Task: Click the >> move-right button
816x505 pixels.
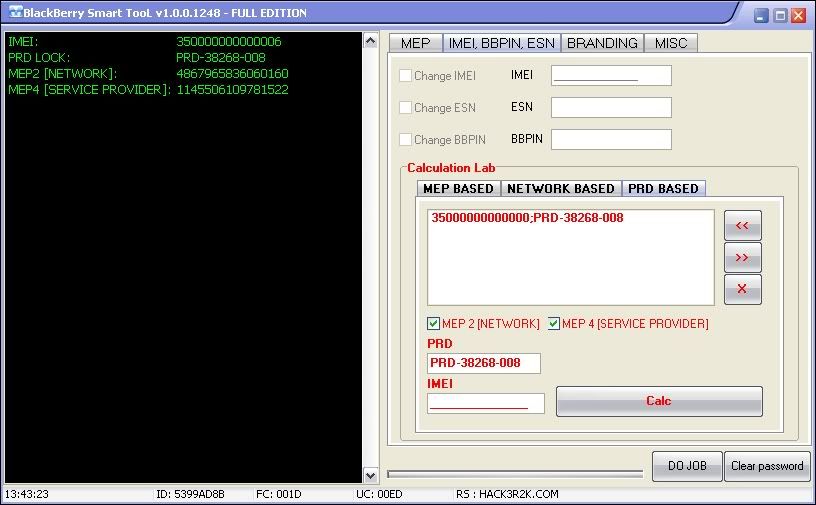Action: [743, 257]
